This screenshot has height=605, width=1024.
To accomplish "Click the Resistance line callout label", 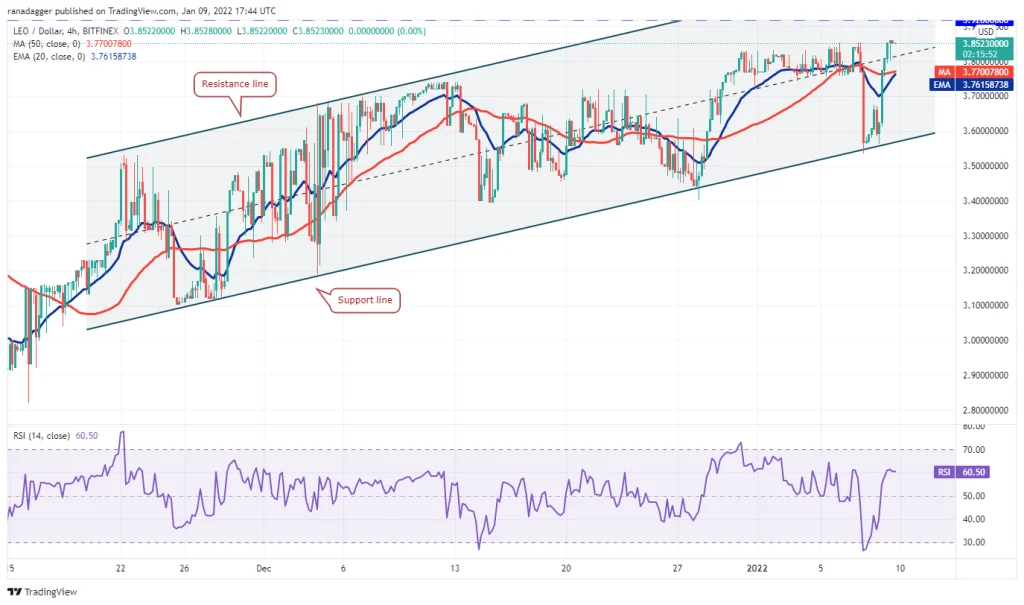I will [x=234, y=84].
